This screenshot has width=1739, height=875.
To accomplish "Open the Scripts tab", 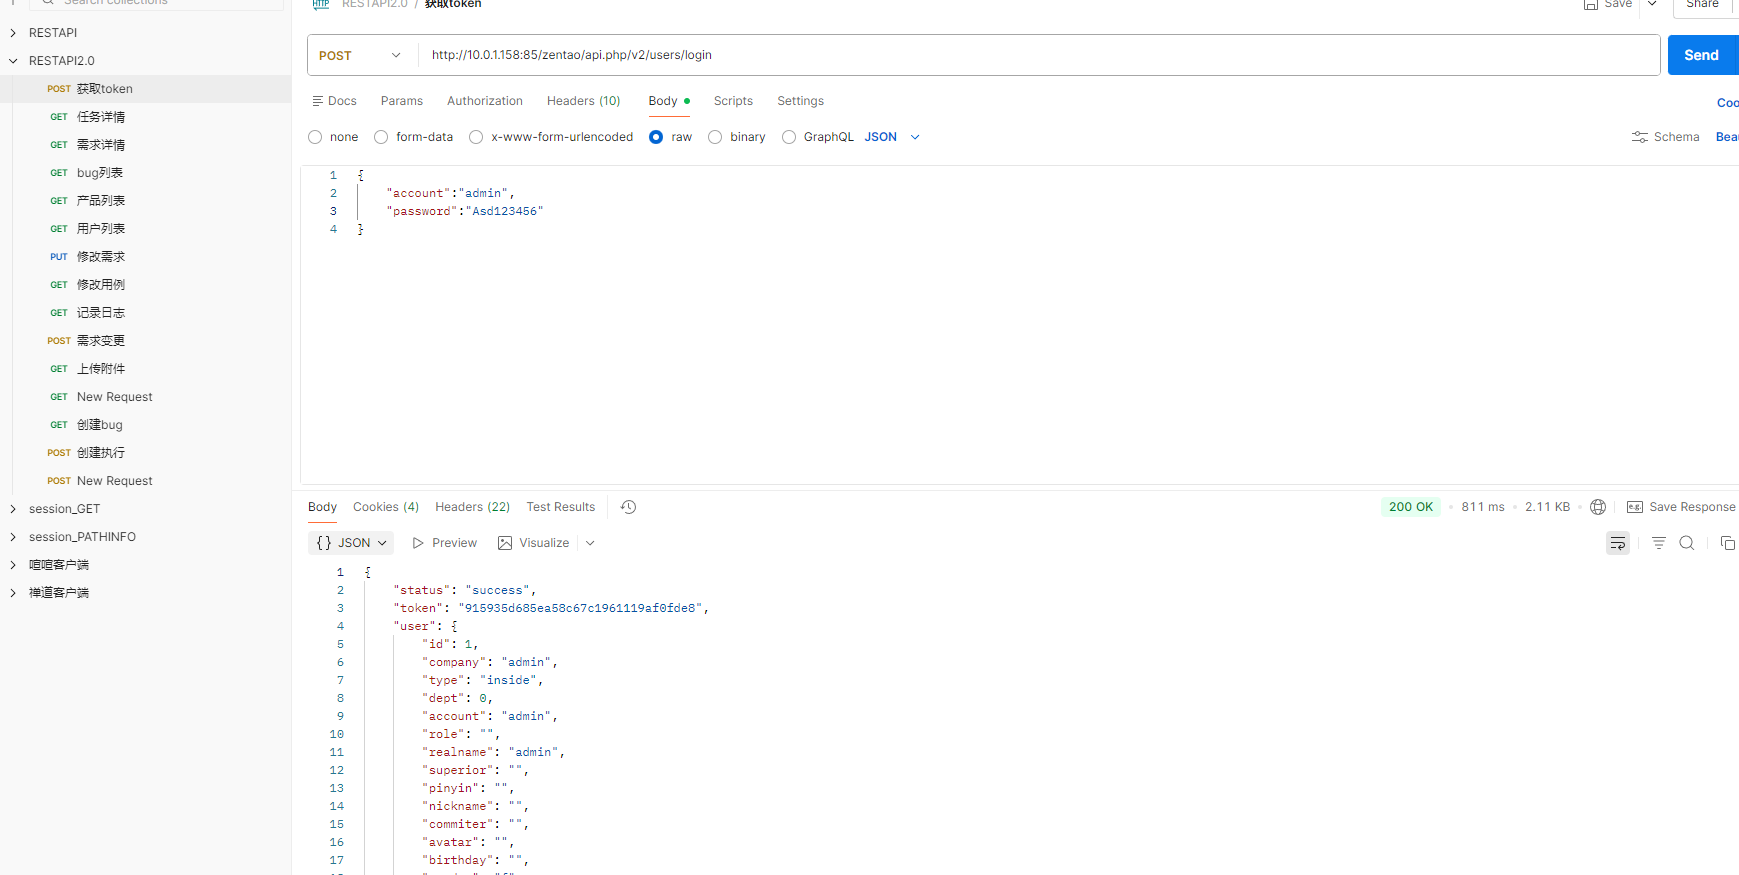I will (733, 101).
